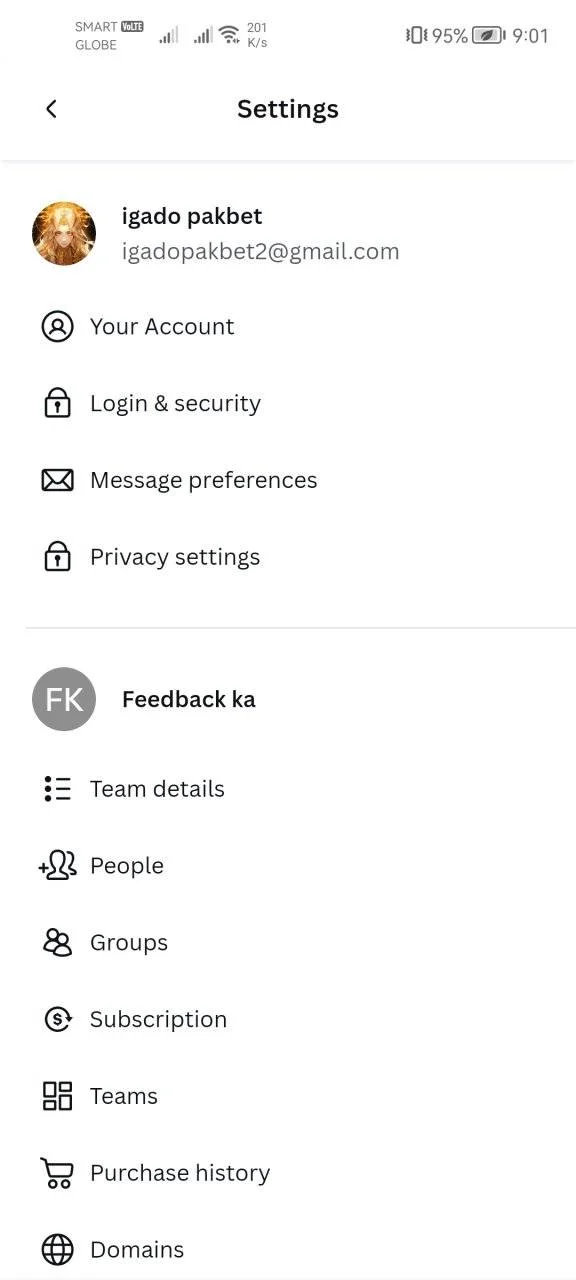Tap the FK team avatar

pyautogui.click(x=64, y=699)
